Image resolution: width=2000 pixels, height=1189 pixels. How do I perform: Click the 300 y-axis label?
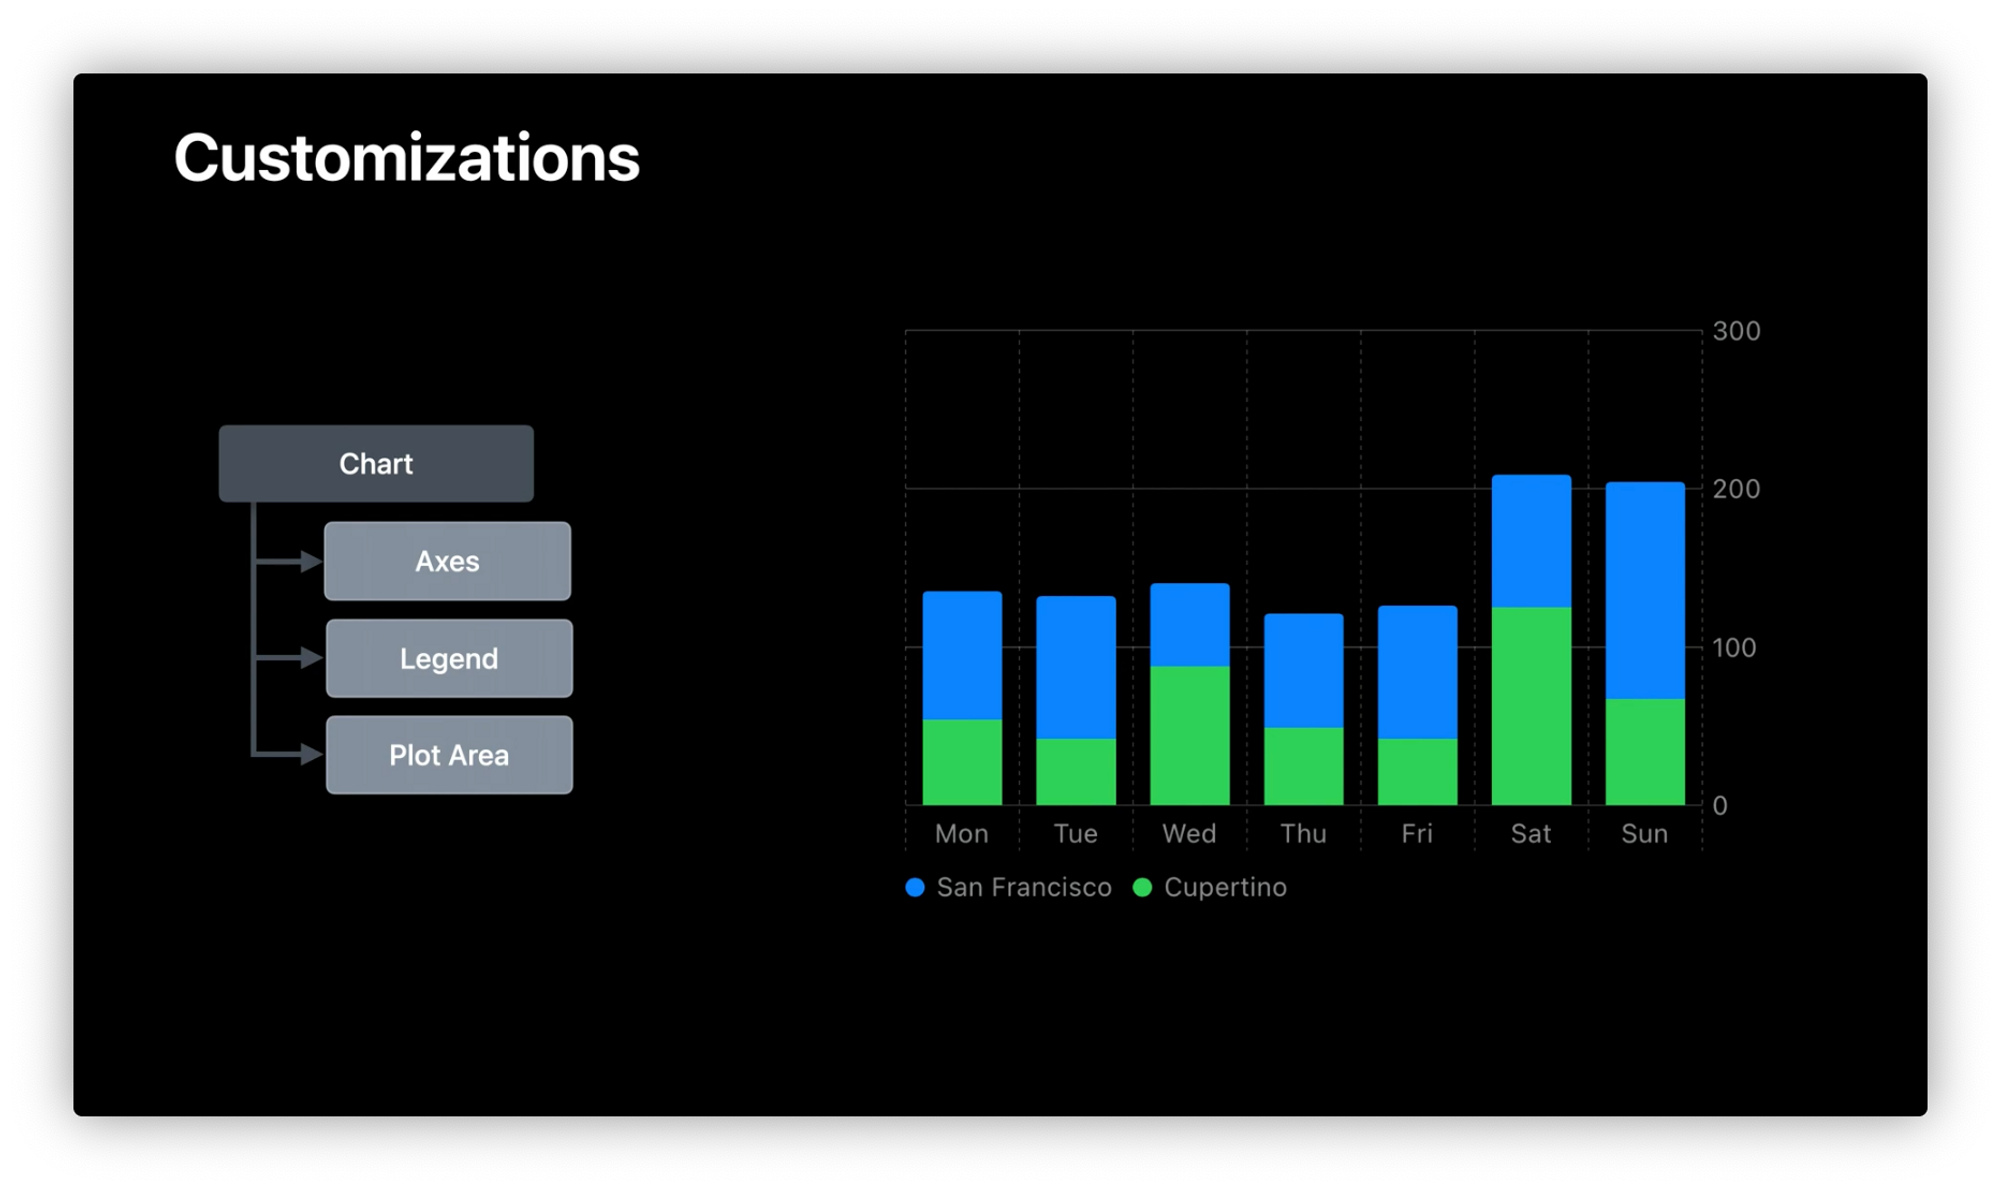coord(1736,331)
